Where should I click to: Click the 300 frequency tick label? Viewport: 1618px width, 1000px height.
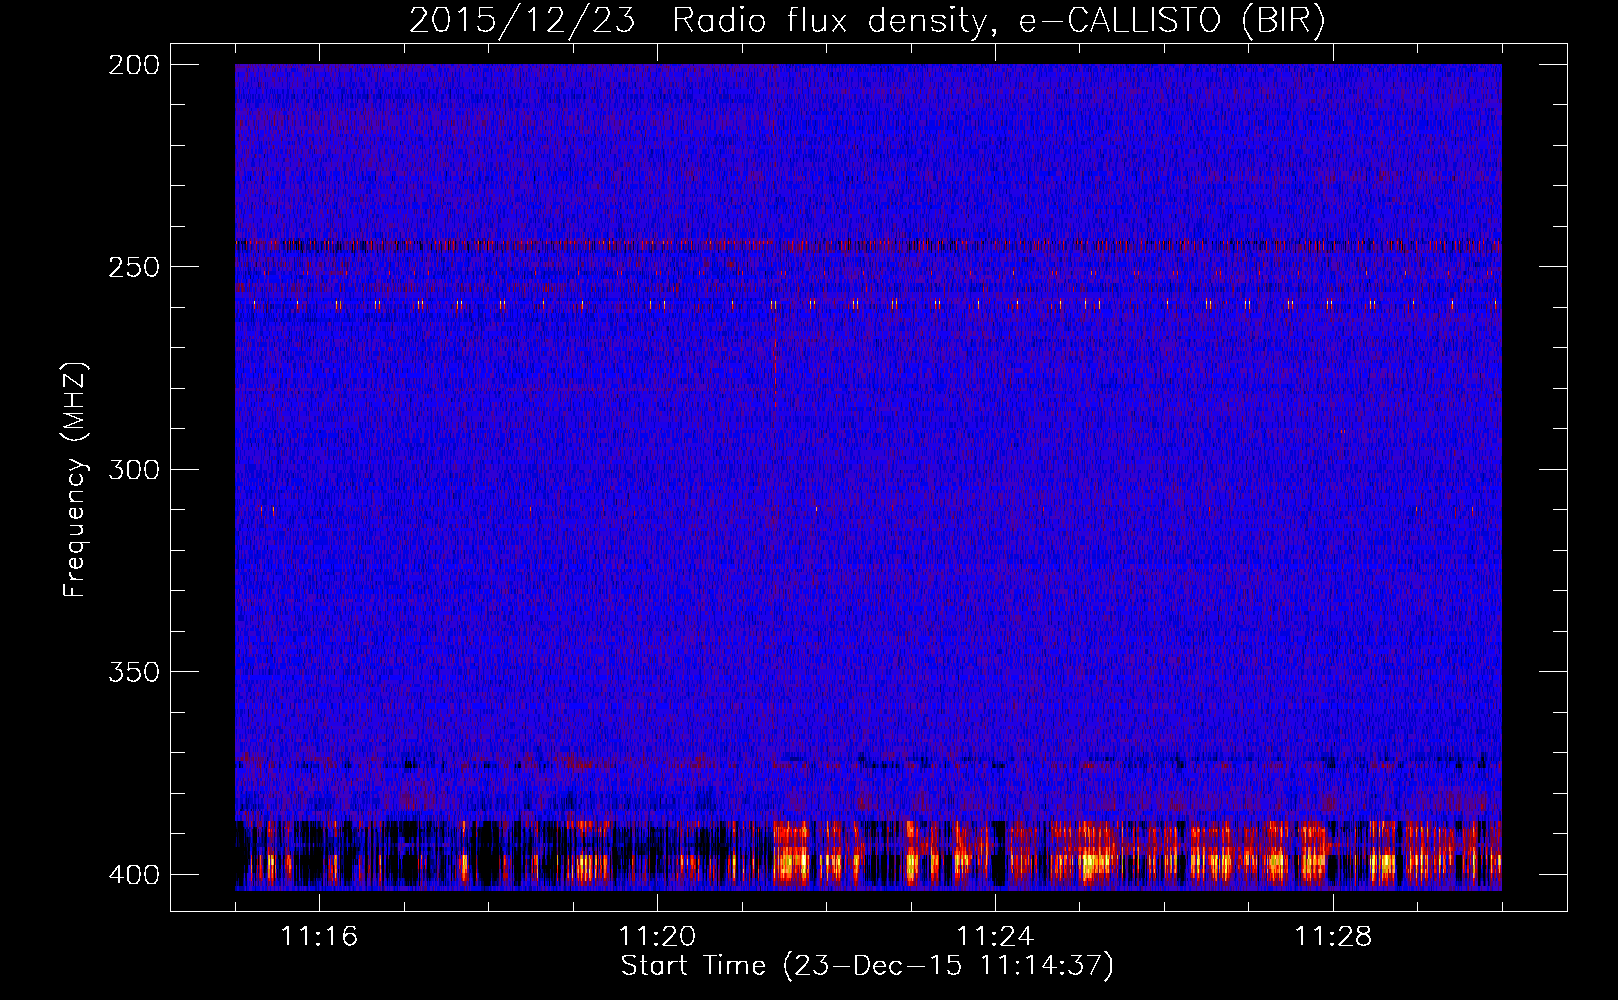[134, 469]
